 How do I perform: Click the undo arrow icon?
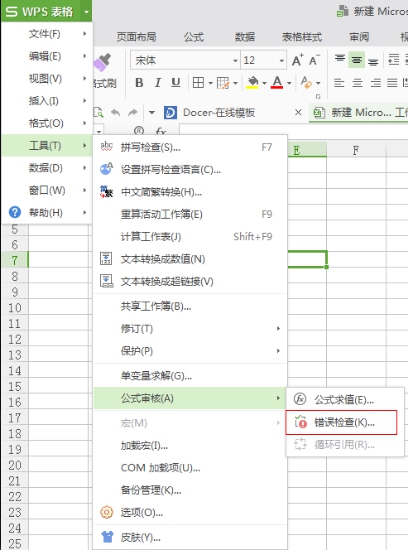[116, 112]
